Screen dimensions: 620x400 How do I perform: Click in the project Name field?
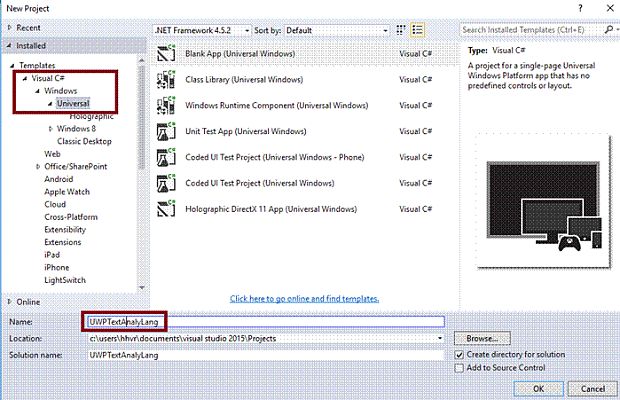266,322
